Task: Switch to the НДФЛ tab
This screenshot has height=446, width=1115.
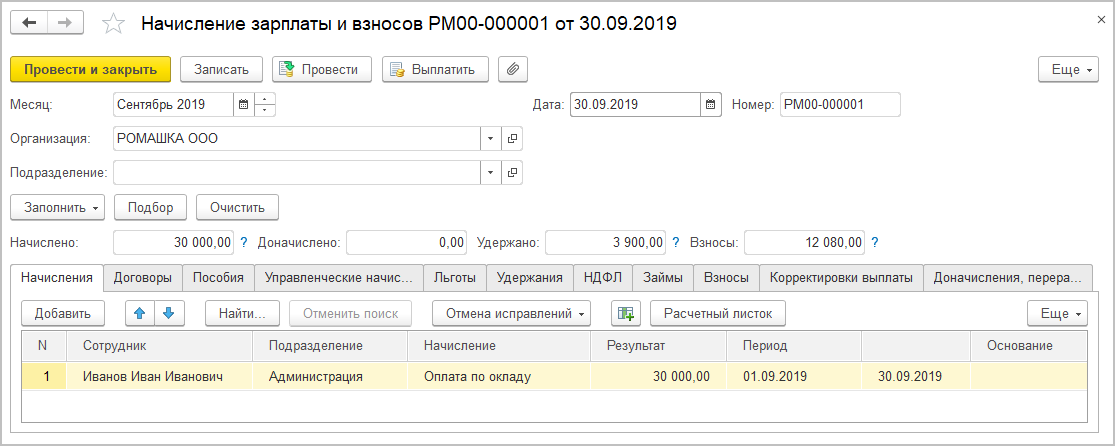Action: coord(602,277)
